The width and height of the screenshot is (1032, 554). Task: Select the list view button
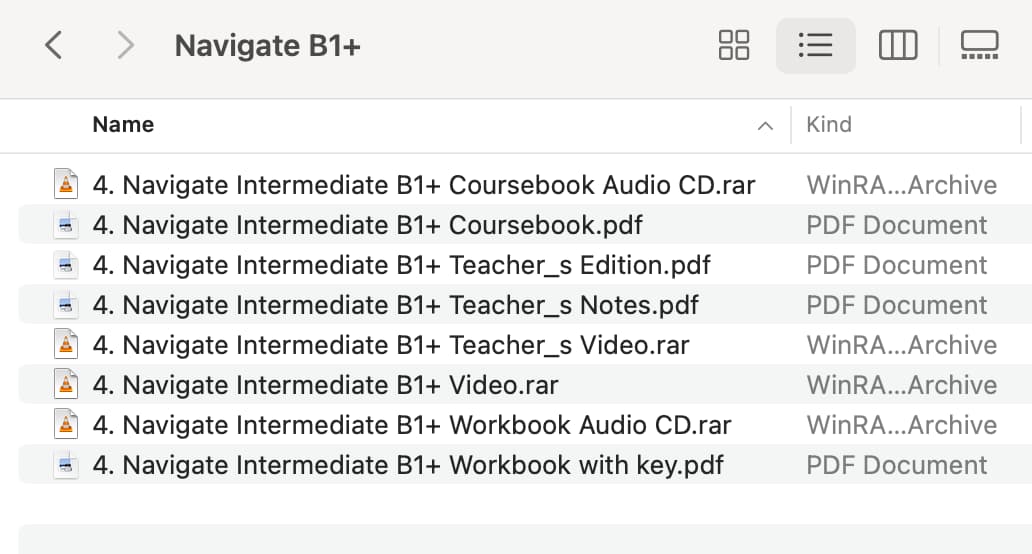click(815, 45)
